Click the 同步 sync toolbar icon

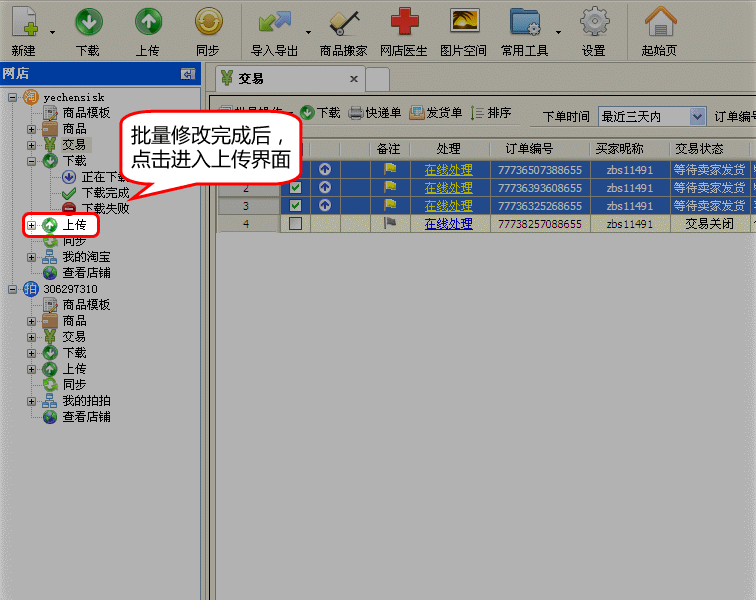click(208, 22)
